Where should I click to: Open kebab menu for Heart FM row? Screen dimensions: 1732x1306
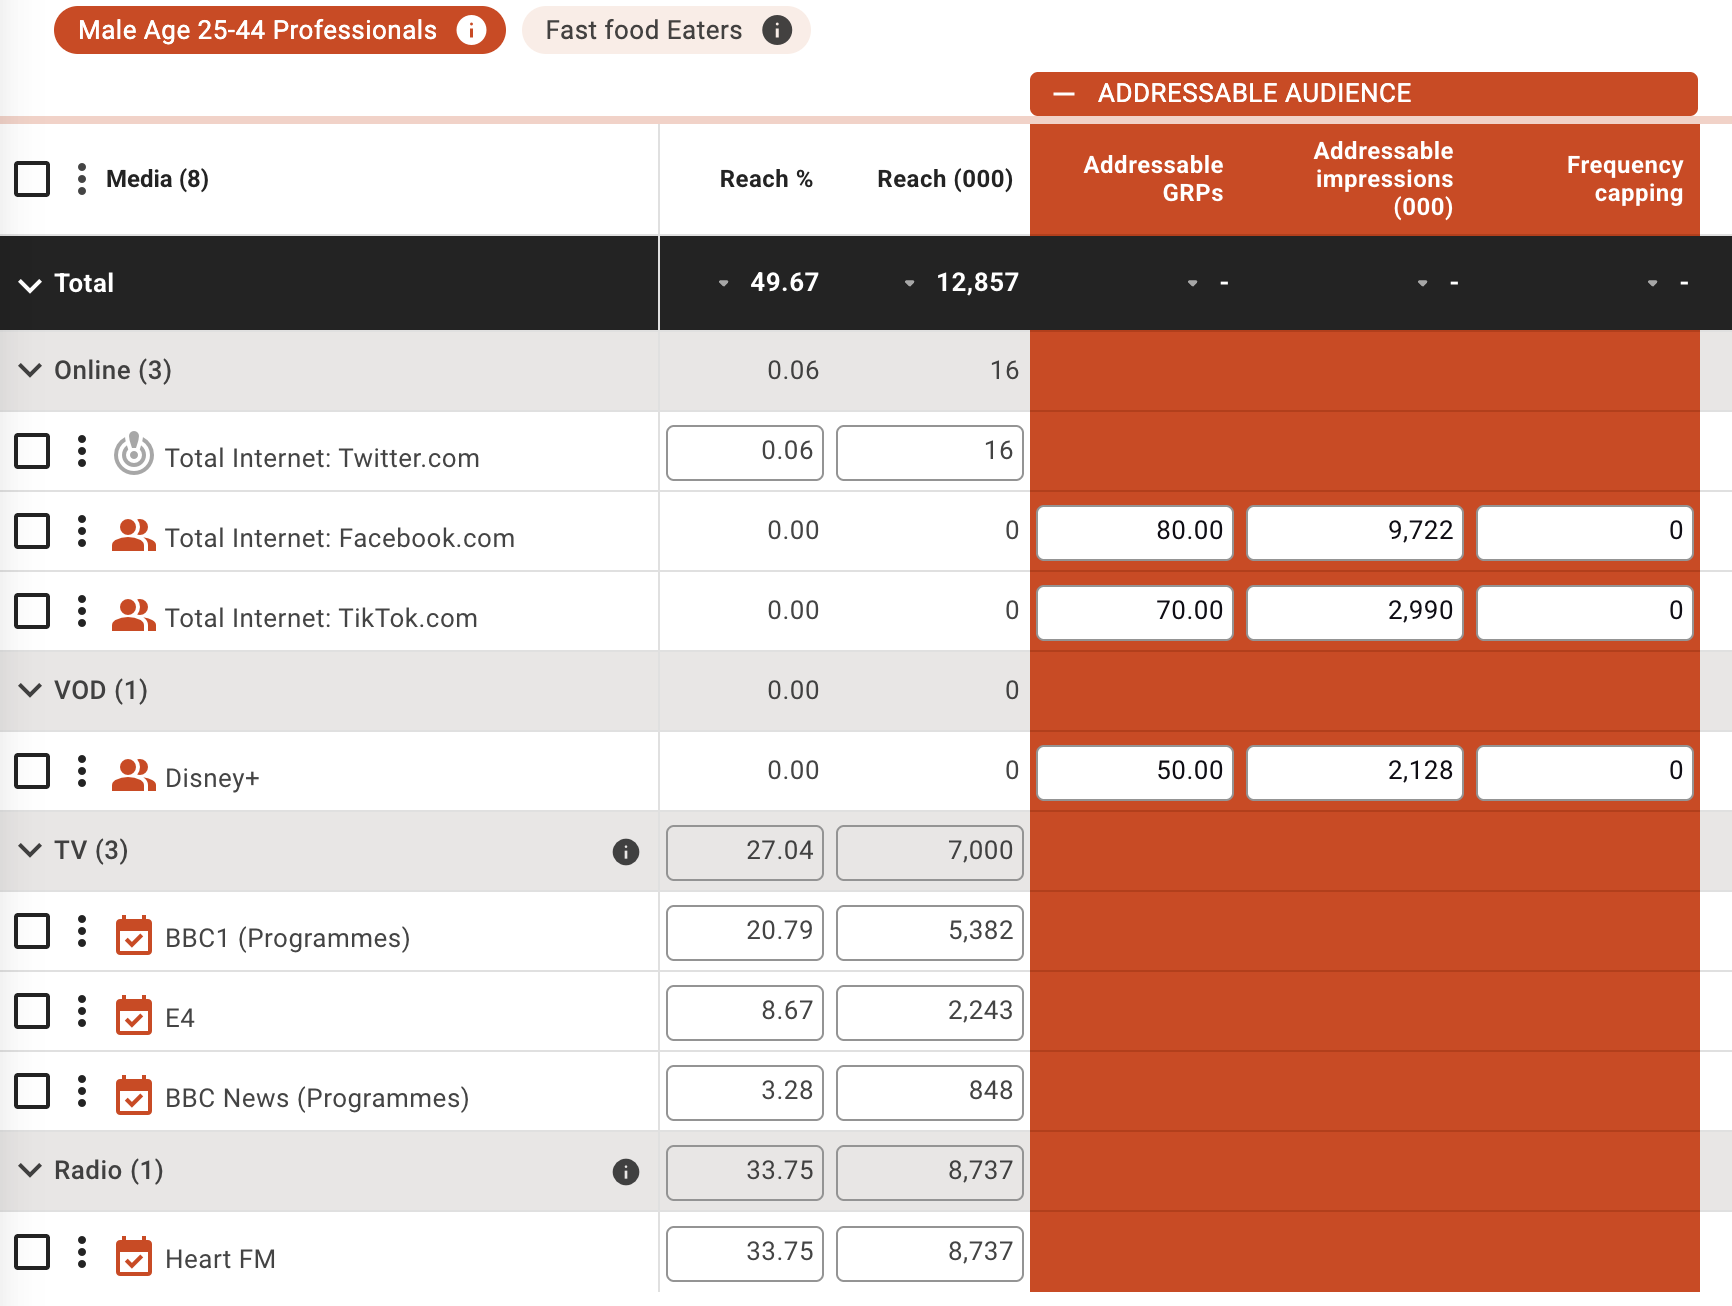point(82,1252)
